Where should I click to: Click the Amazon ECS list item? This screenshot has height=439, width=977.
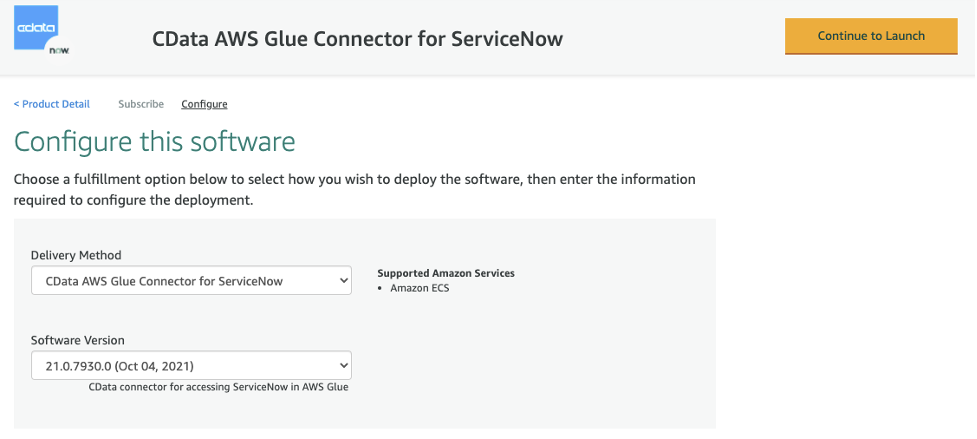click(419, 288)
